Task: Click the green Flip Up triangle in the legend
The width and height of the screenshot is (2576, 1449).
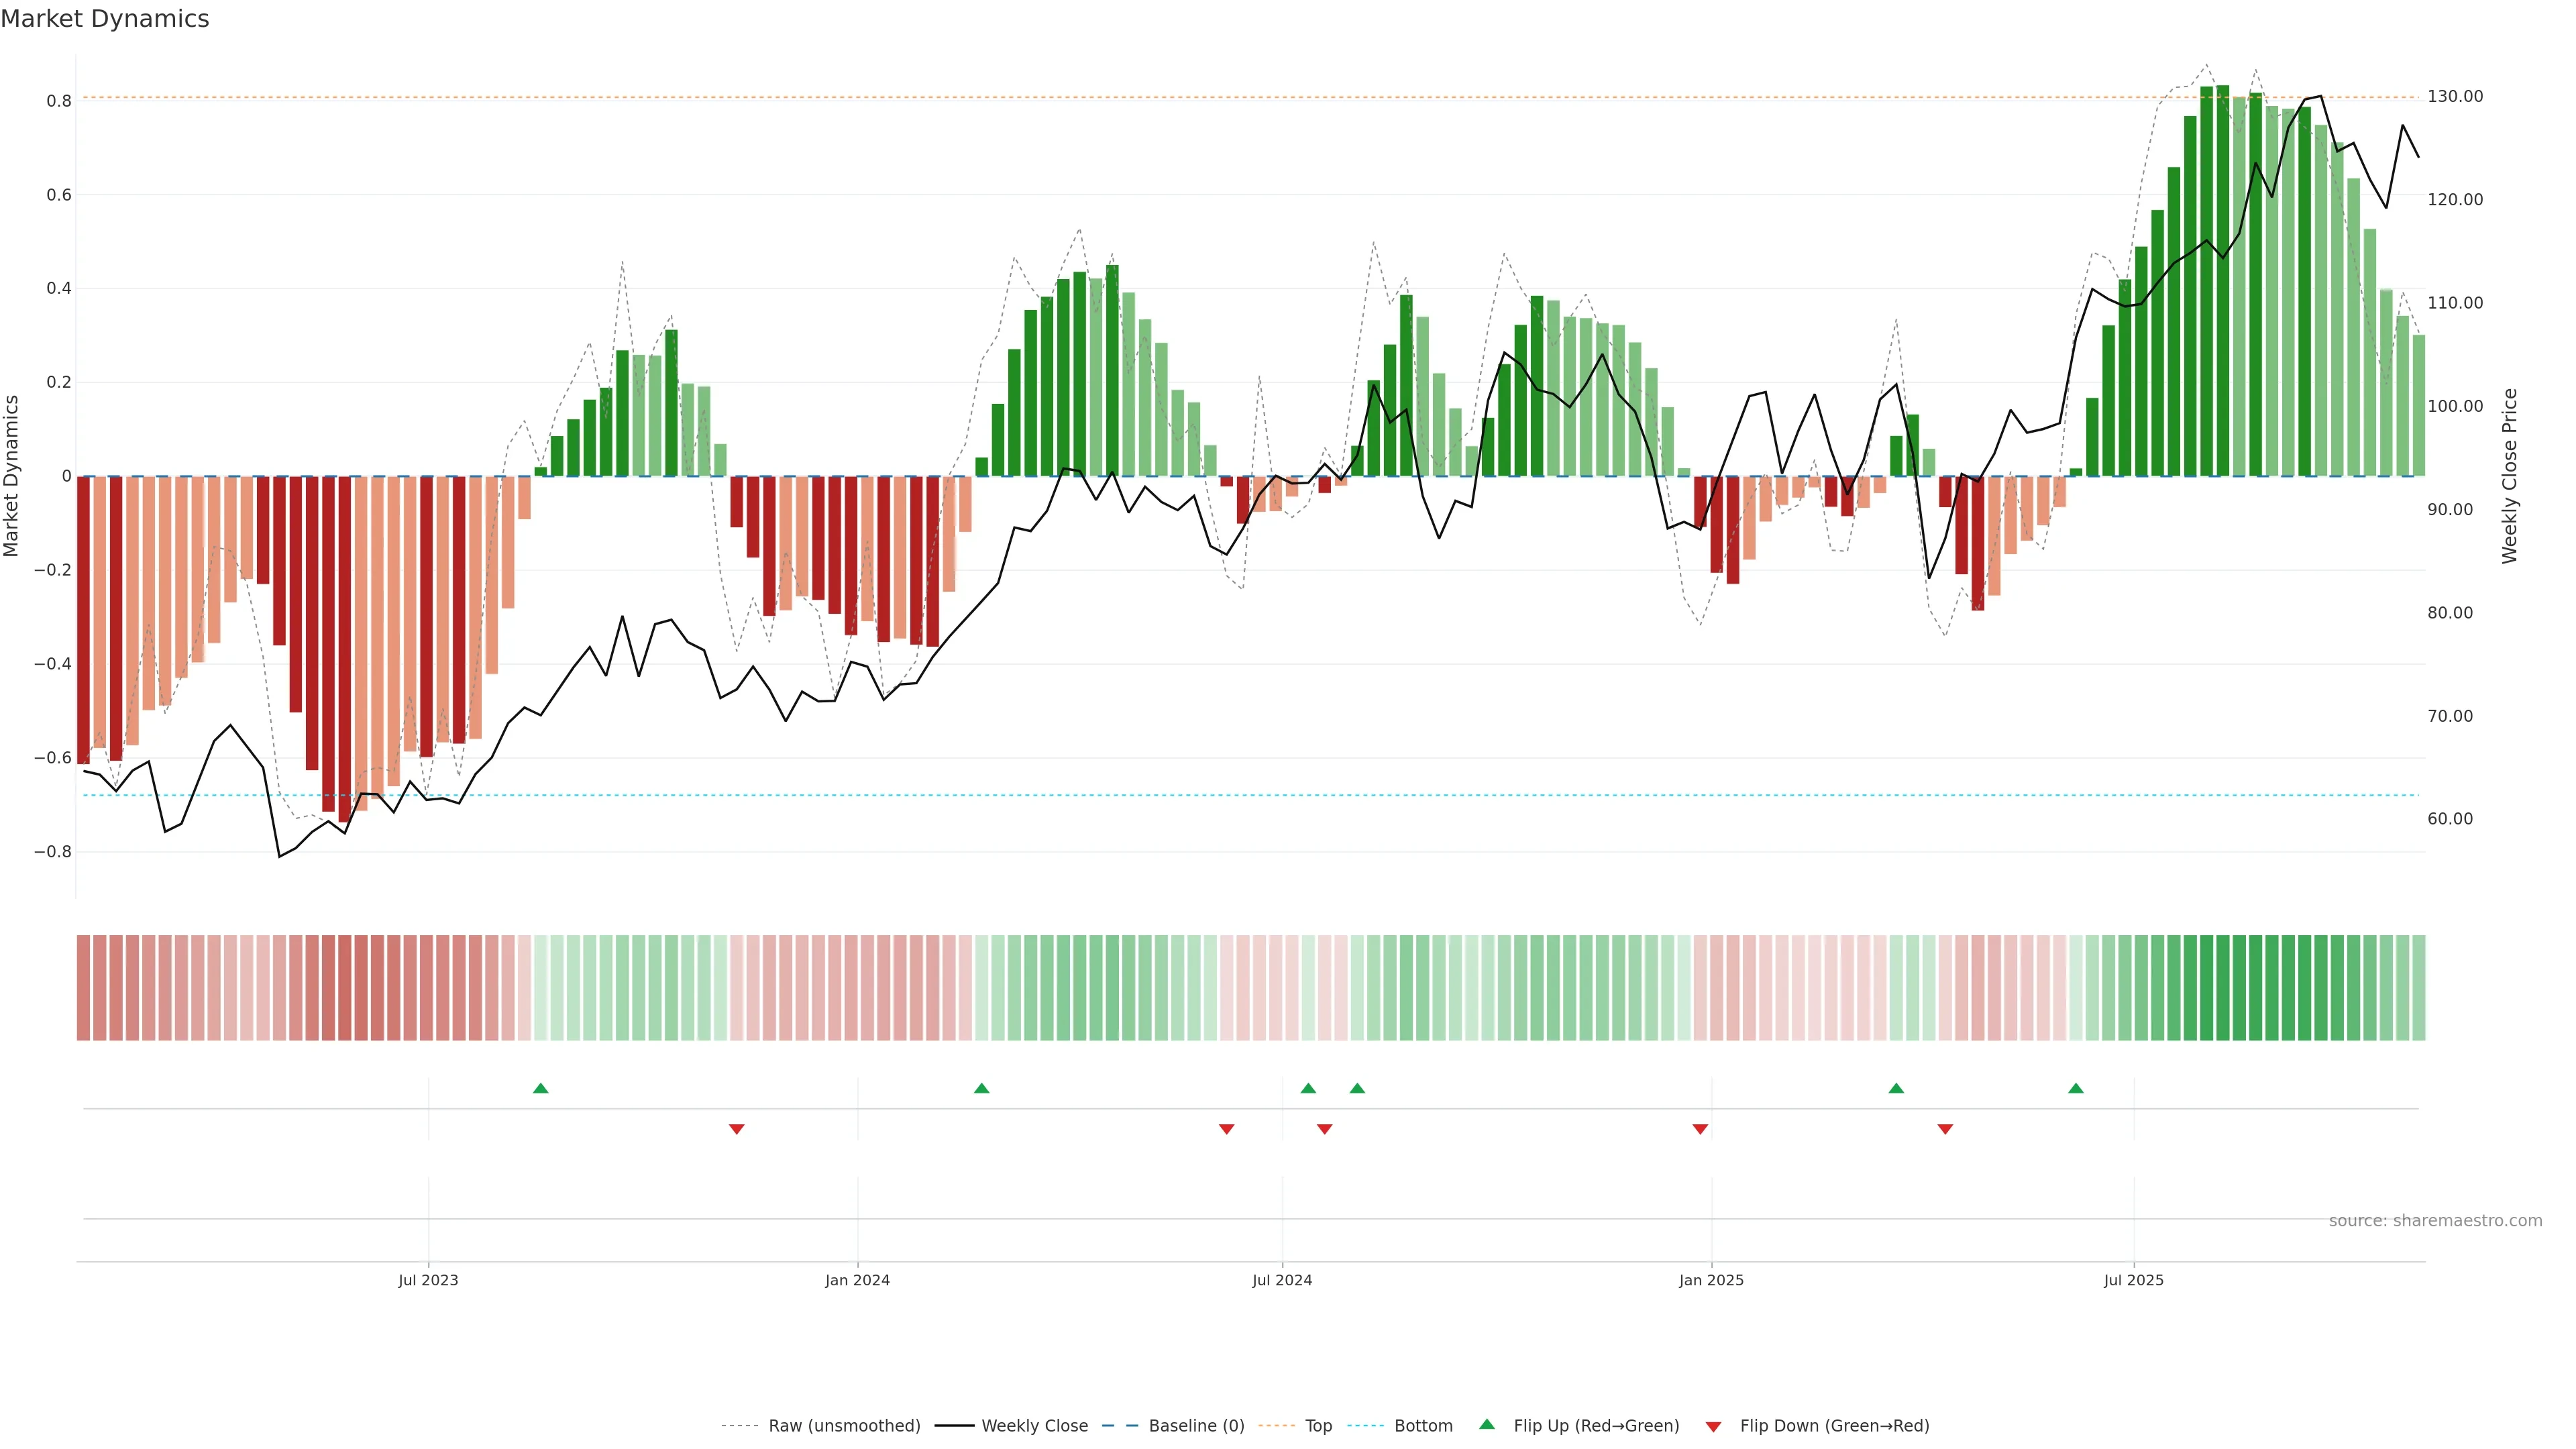Action: [1486, 1424]
